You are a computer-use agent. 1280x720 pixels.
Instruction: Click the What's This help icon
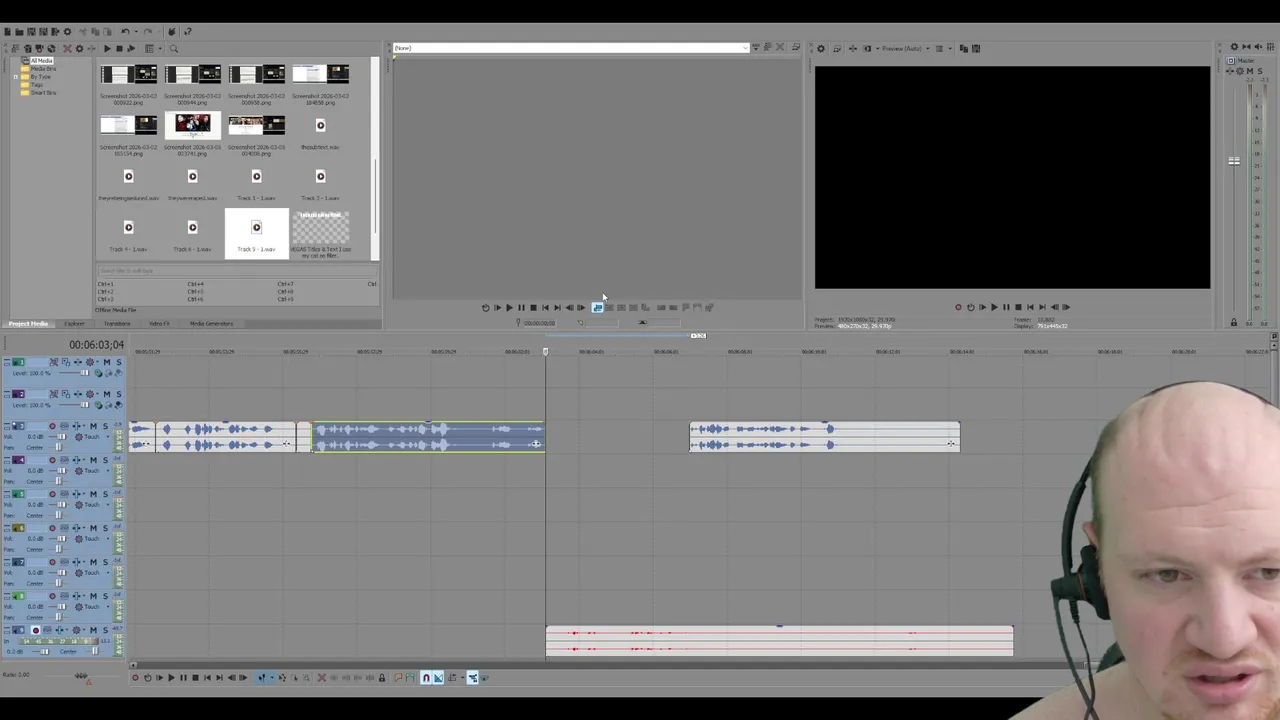pos(188,32)
